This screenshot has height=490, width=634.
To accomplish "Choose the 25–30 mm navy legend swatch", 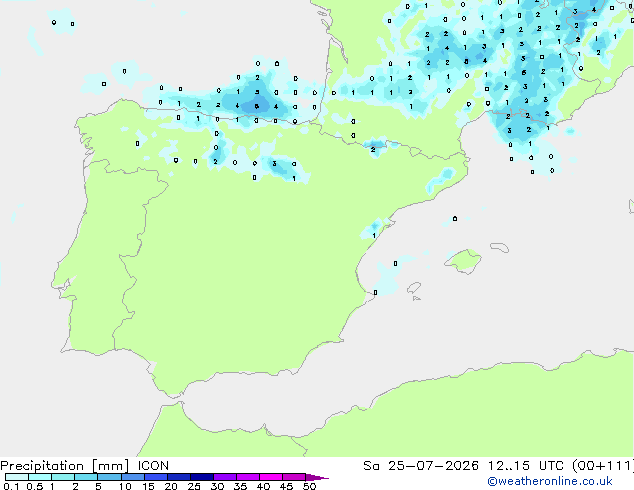I will click(x=201, y=477).
